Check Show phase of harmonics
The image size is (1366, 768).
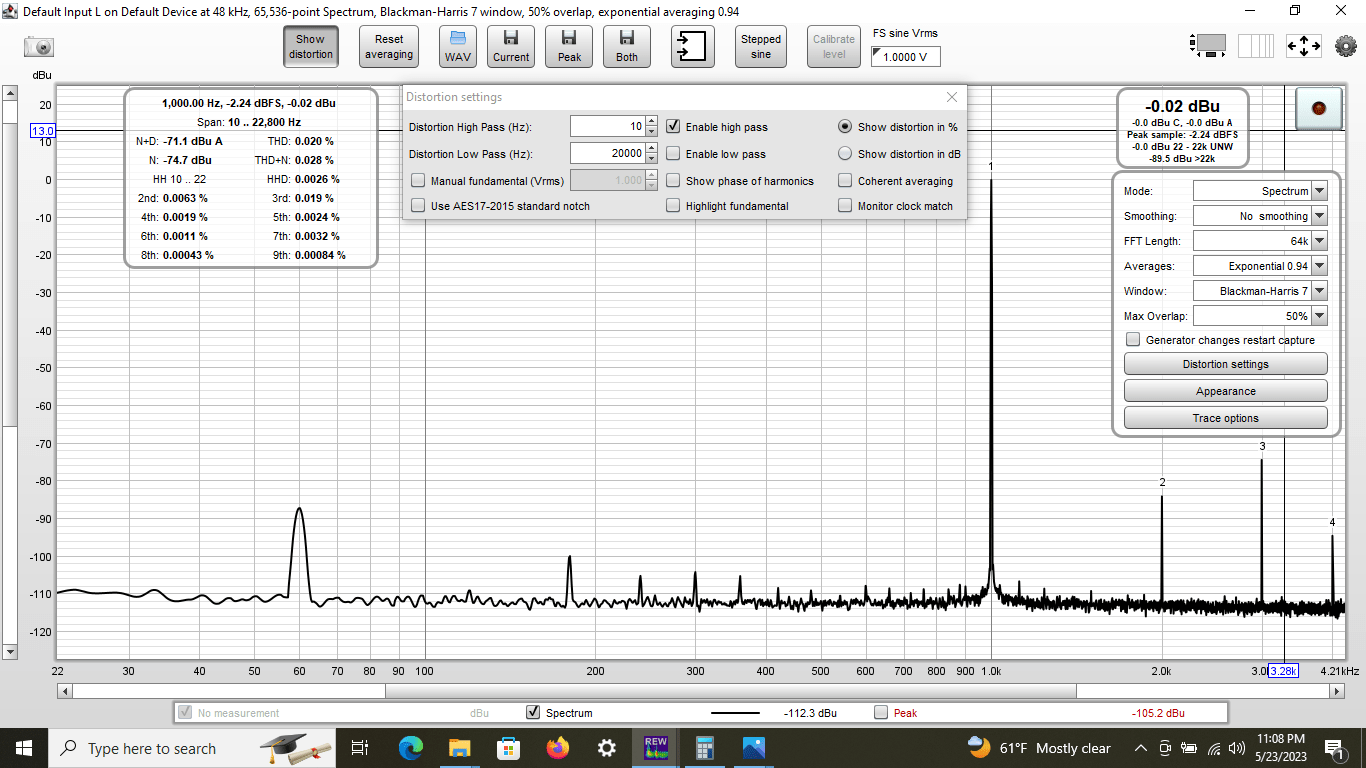[x=673, y=181]
